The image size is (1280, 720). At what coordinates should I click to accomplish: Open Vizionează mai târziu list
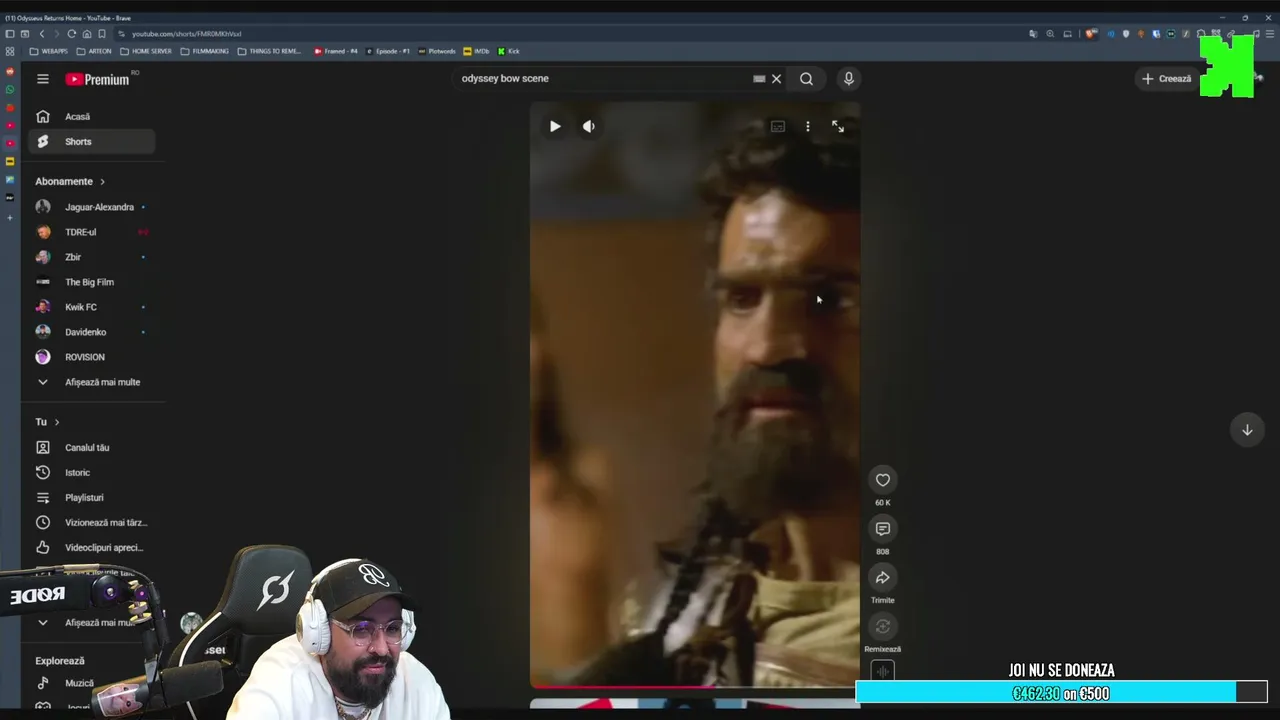tap(92, 523)
